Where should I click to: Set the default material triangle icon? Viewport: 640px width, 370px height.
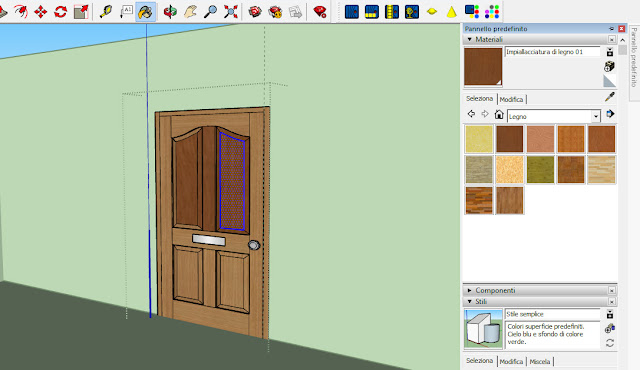tap(609, 81)
